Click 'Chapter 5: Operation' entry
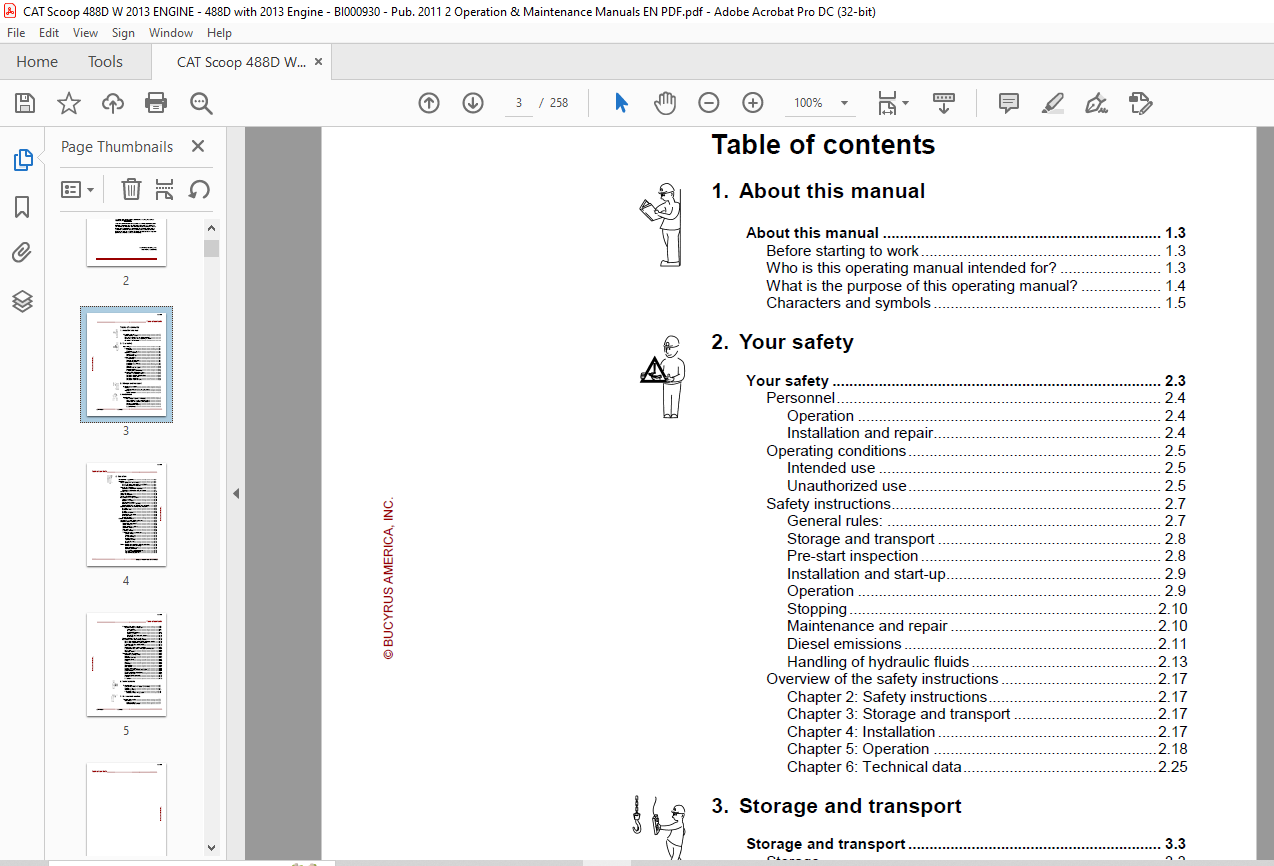The width and height of the screenshot is (1274, 866). click(987, 749)
